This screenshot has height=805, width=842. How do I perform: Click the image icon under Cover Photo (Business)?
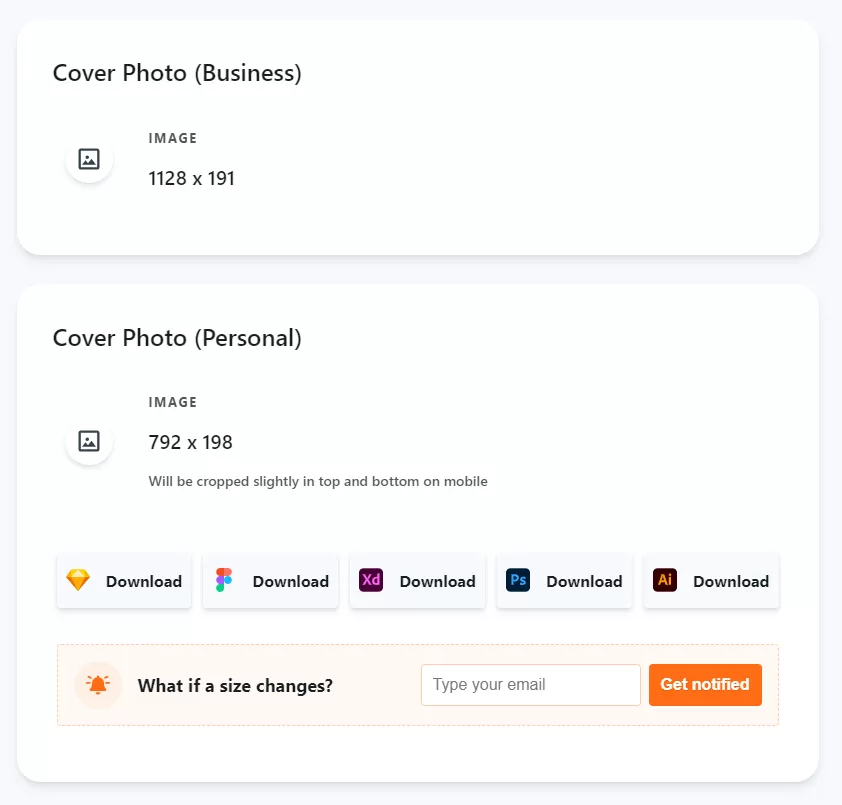tap(89, 159)
